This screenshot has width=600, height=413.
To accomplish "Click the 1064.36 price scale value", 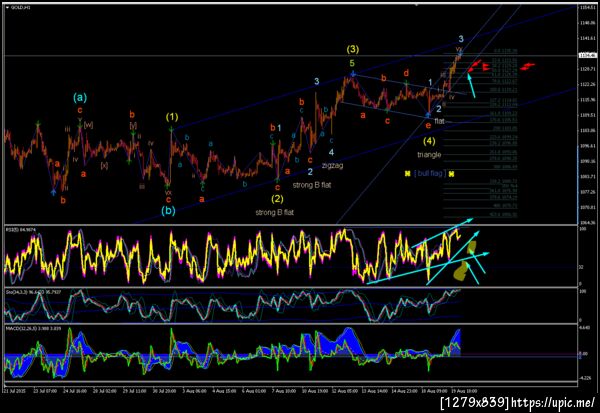I will click(588, 222).
